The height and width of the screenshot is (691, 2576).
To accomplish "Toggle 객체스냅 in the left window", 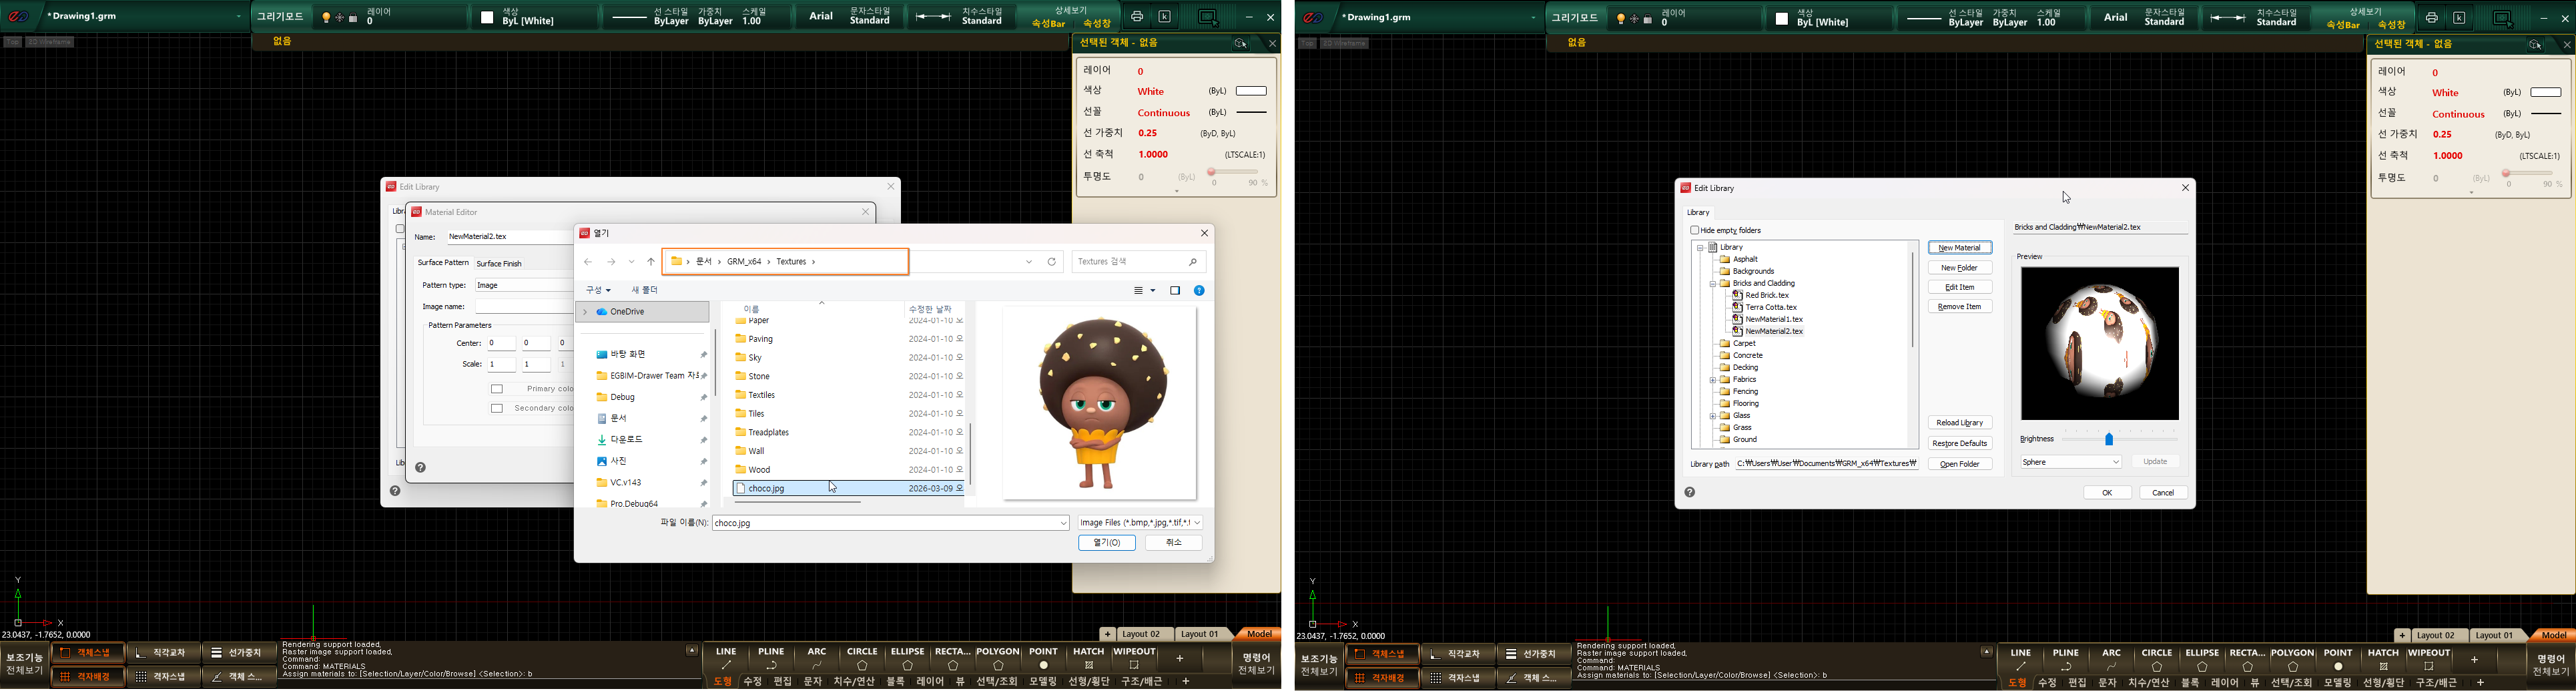I will [x=88, y=653].
